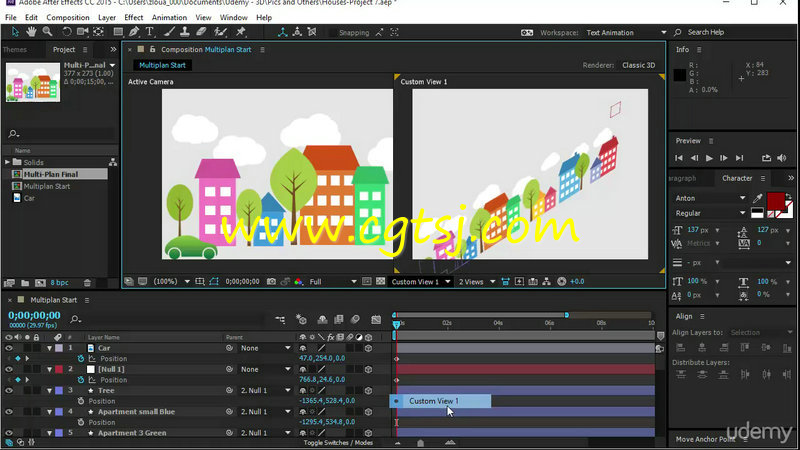Image resolution: width=800 pixels, height=450 pixels.
Task: Click the Custom View 1 tooltip item
Action: click(440, 401)
